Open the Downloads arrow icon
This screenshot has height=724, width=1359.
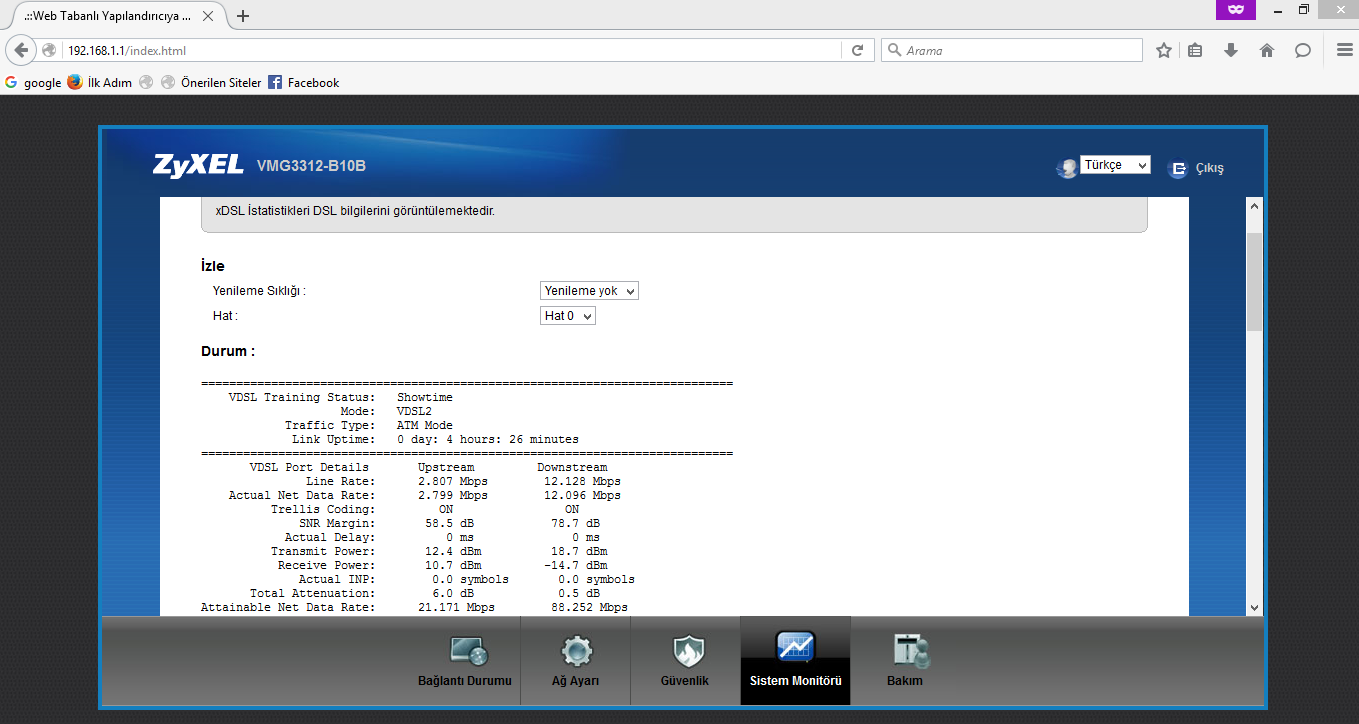tap(1231, 50)
